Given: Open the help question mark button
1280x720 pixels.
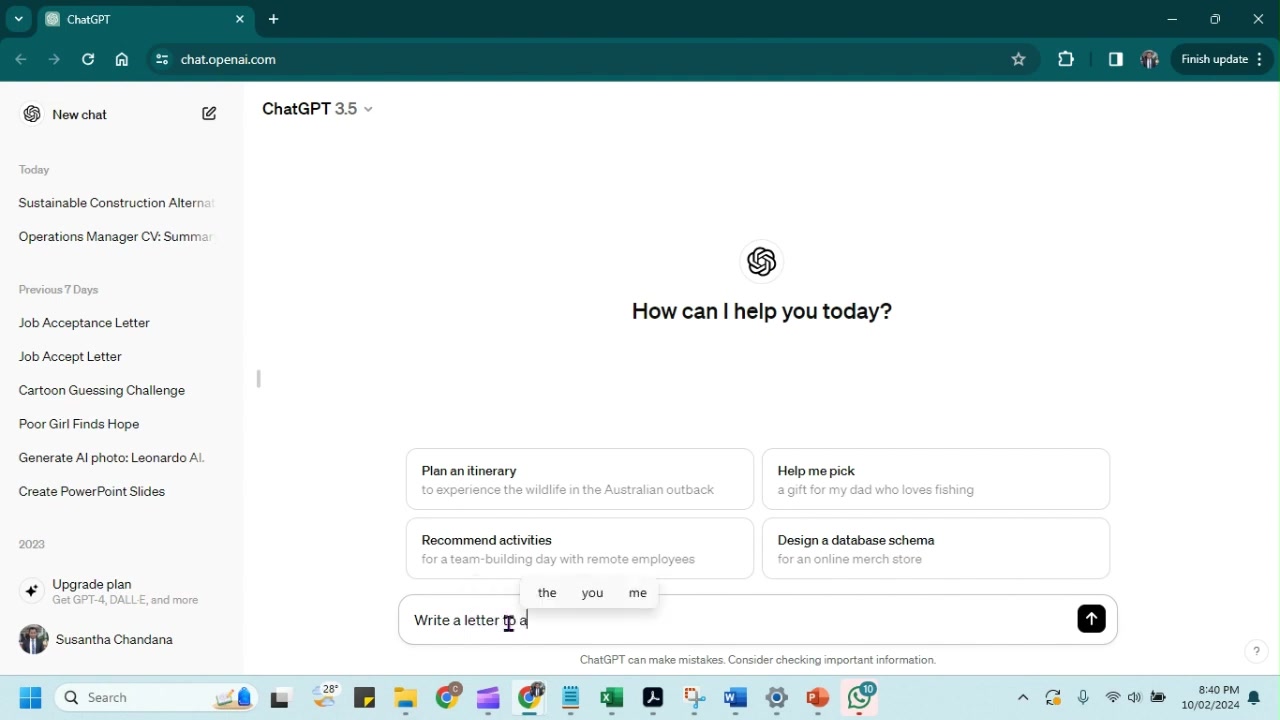Looking at the screenshot, I should click(1256, 651).
